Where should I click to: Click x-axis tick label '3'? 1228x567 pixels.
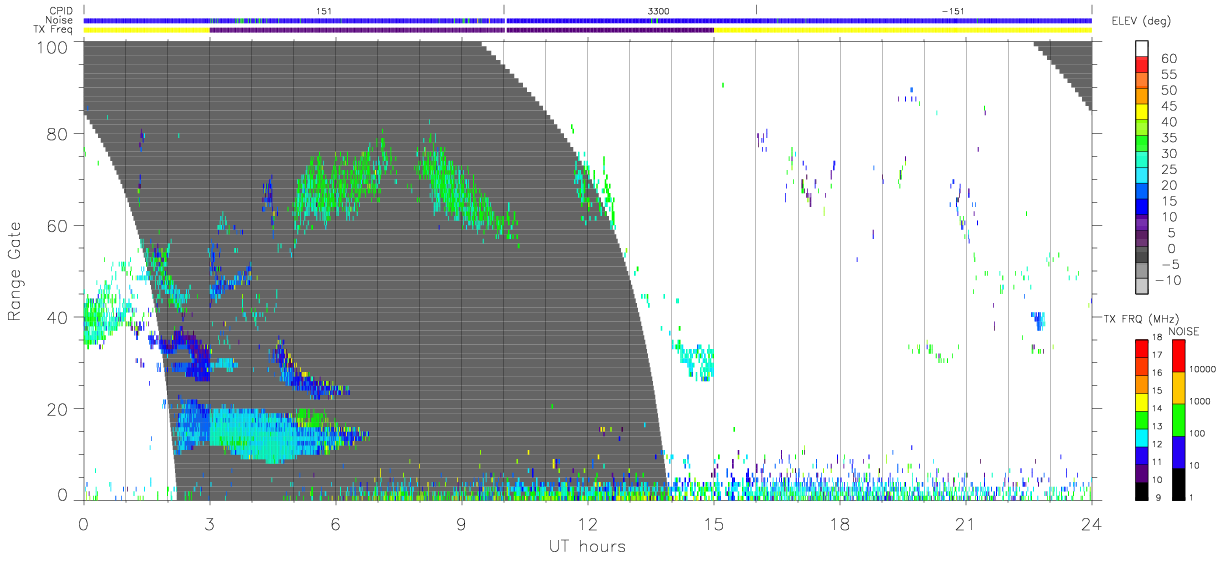(x=209, y=523)
